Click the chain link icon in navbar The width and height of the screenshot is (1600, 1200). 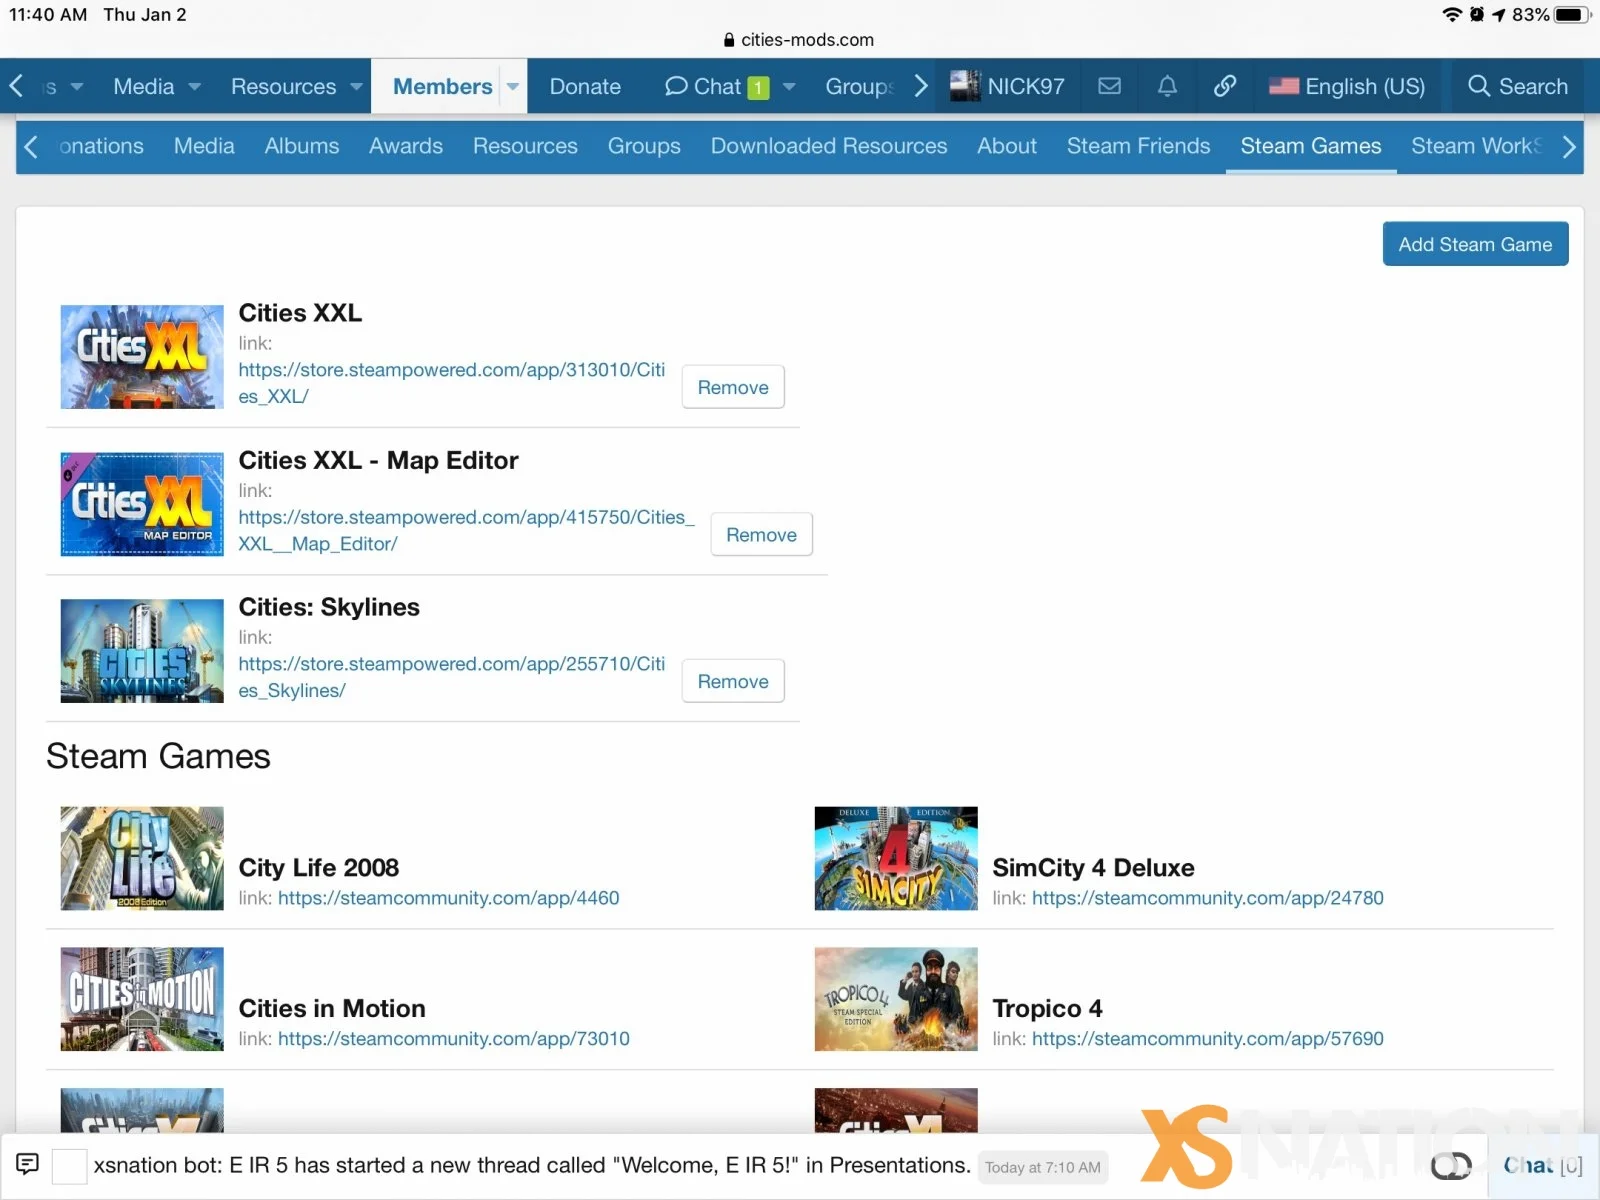pyautogui.click(x=1224, y=86)
